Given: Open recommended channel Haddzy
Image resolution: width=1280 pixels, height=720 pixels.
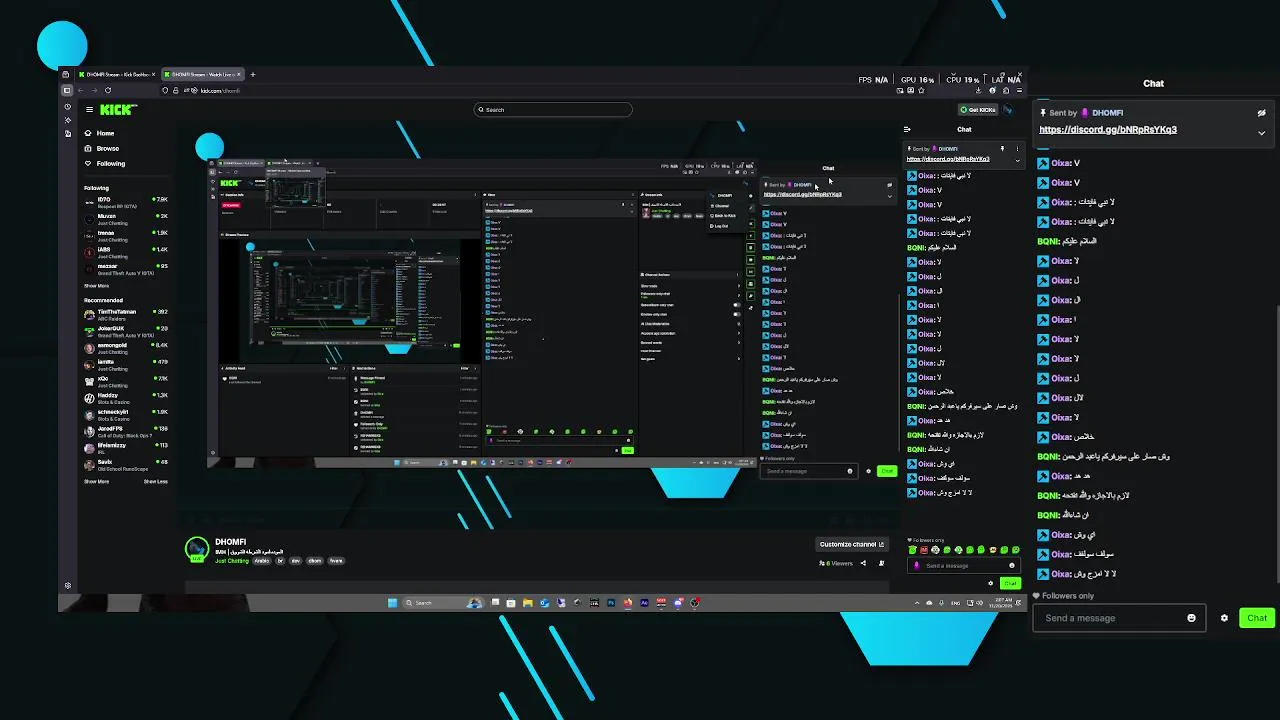Looking at the screenshot, I should (125, 398).
